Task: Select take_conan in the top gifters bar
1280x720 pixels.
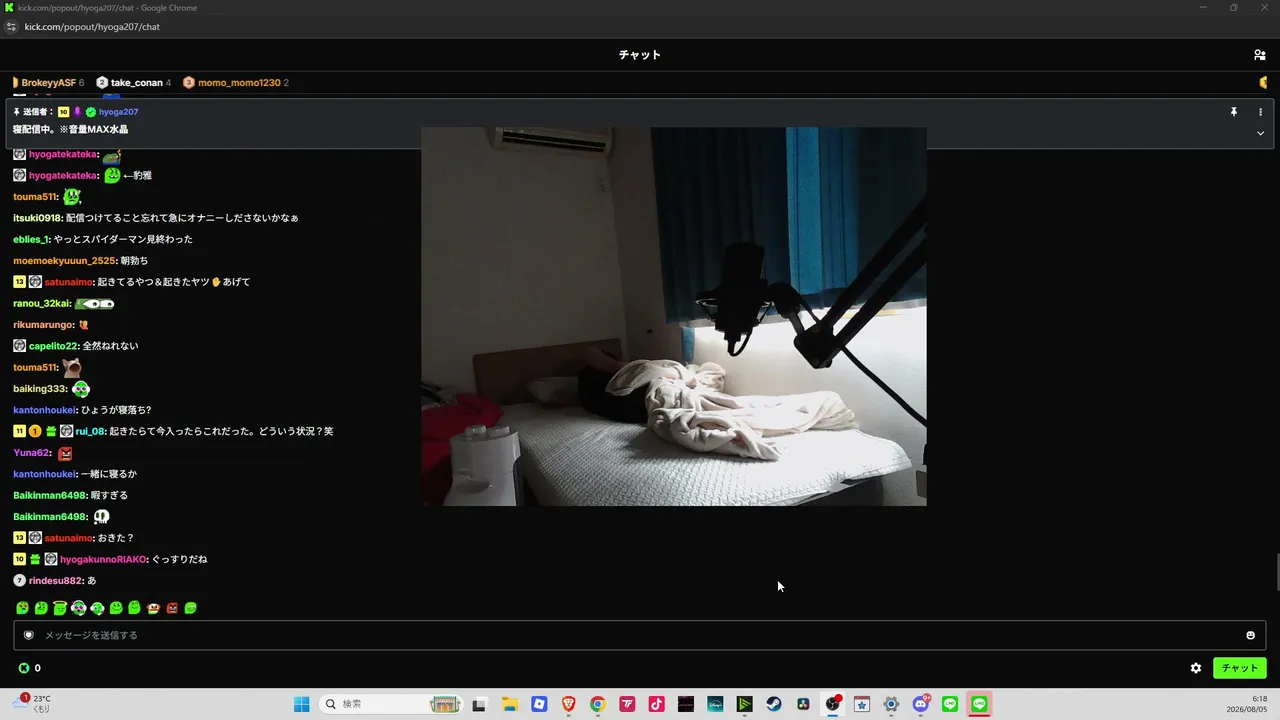Action: pos(133,83)
